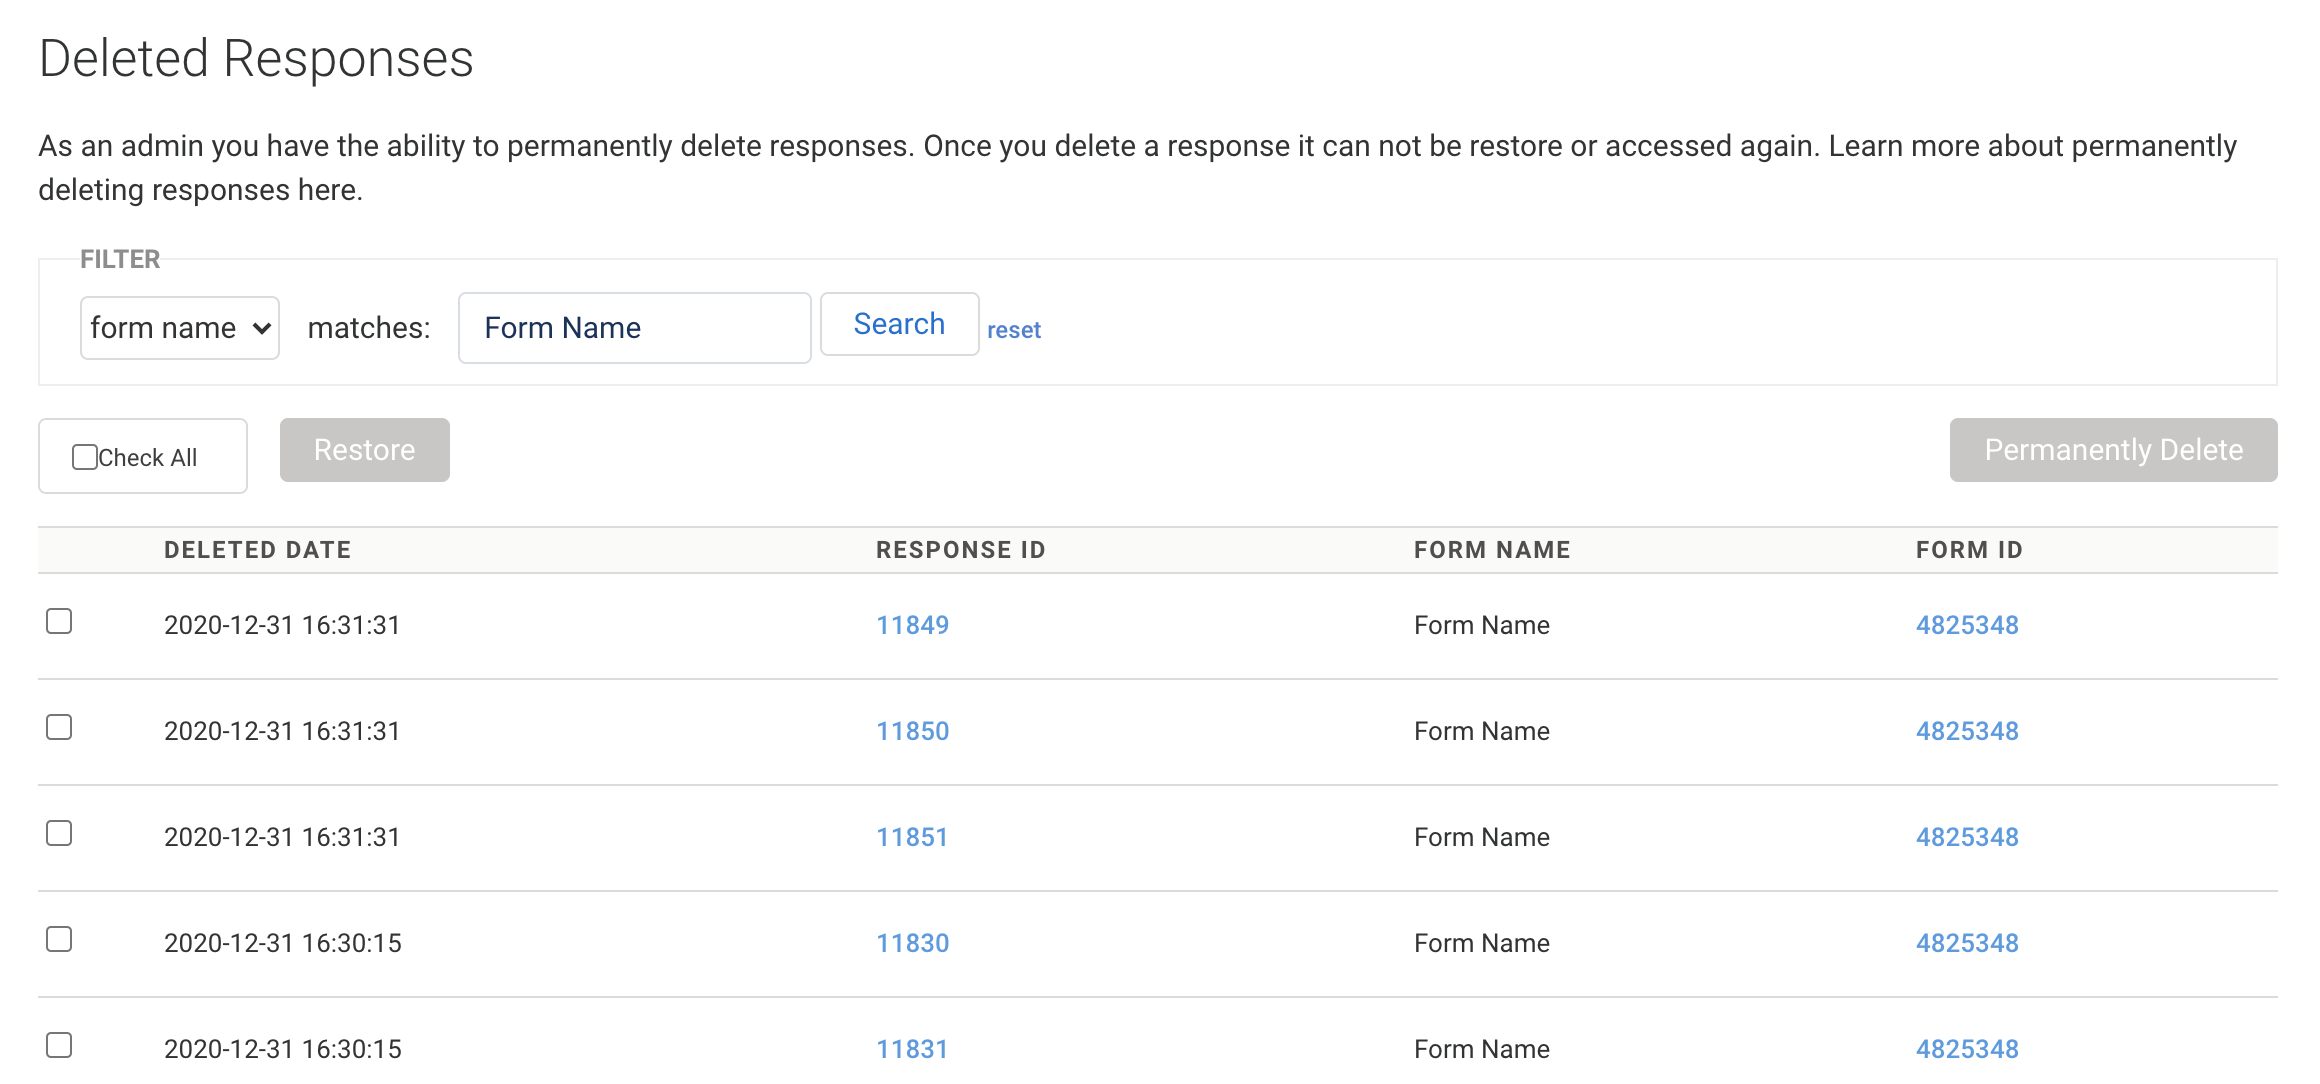This screenshot has width=2320, height=1084.
Task: Click the Permanently Delete button
Action: coord(2112,450)
